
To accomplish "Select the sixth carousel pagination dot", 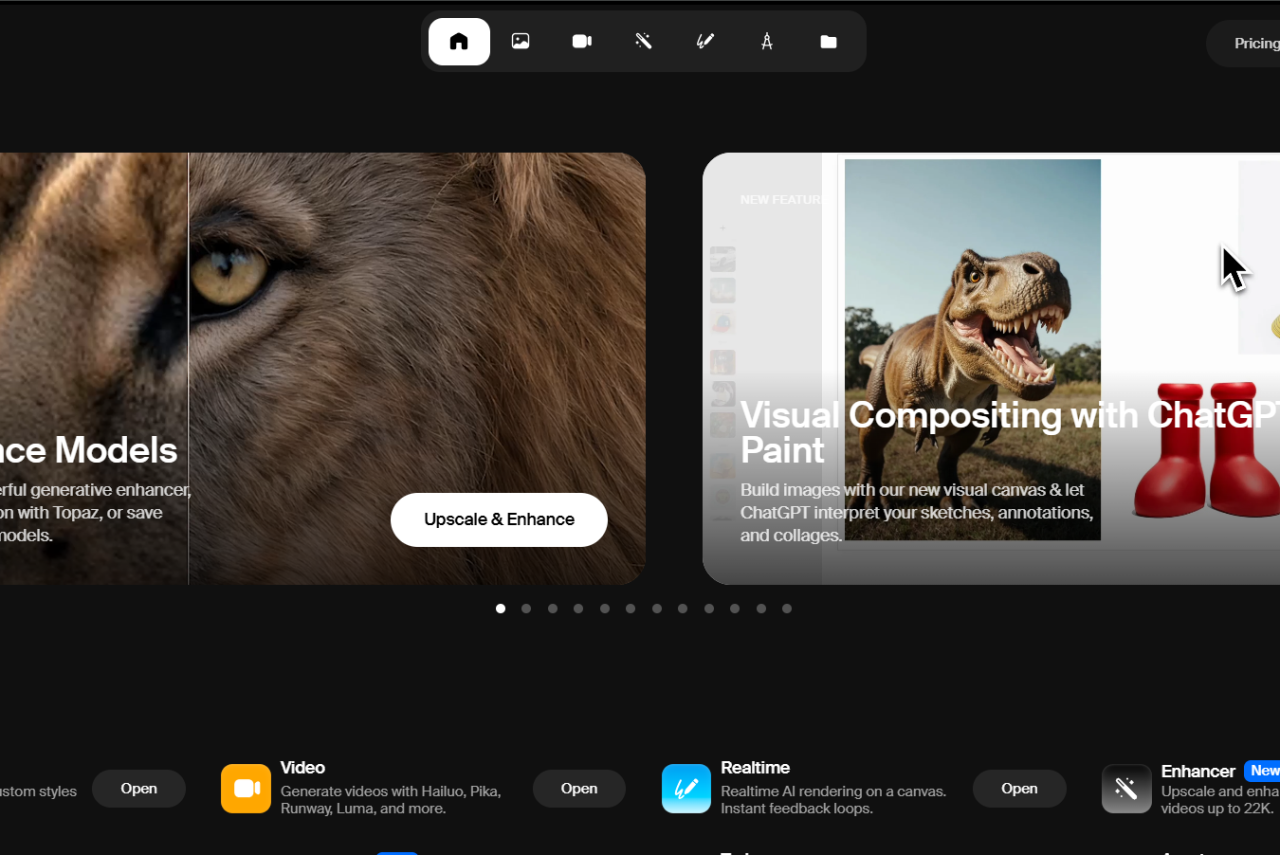I will point(630,608).
